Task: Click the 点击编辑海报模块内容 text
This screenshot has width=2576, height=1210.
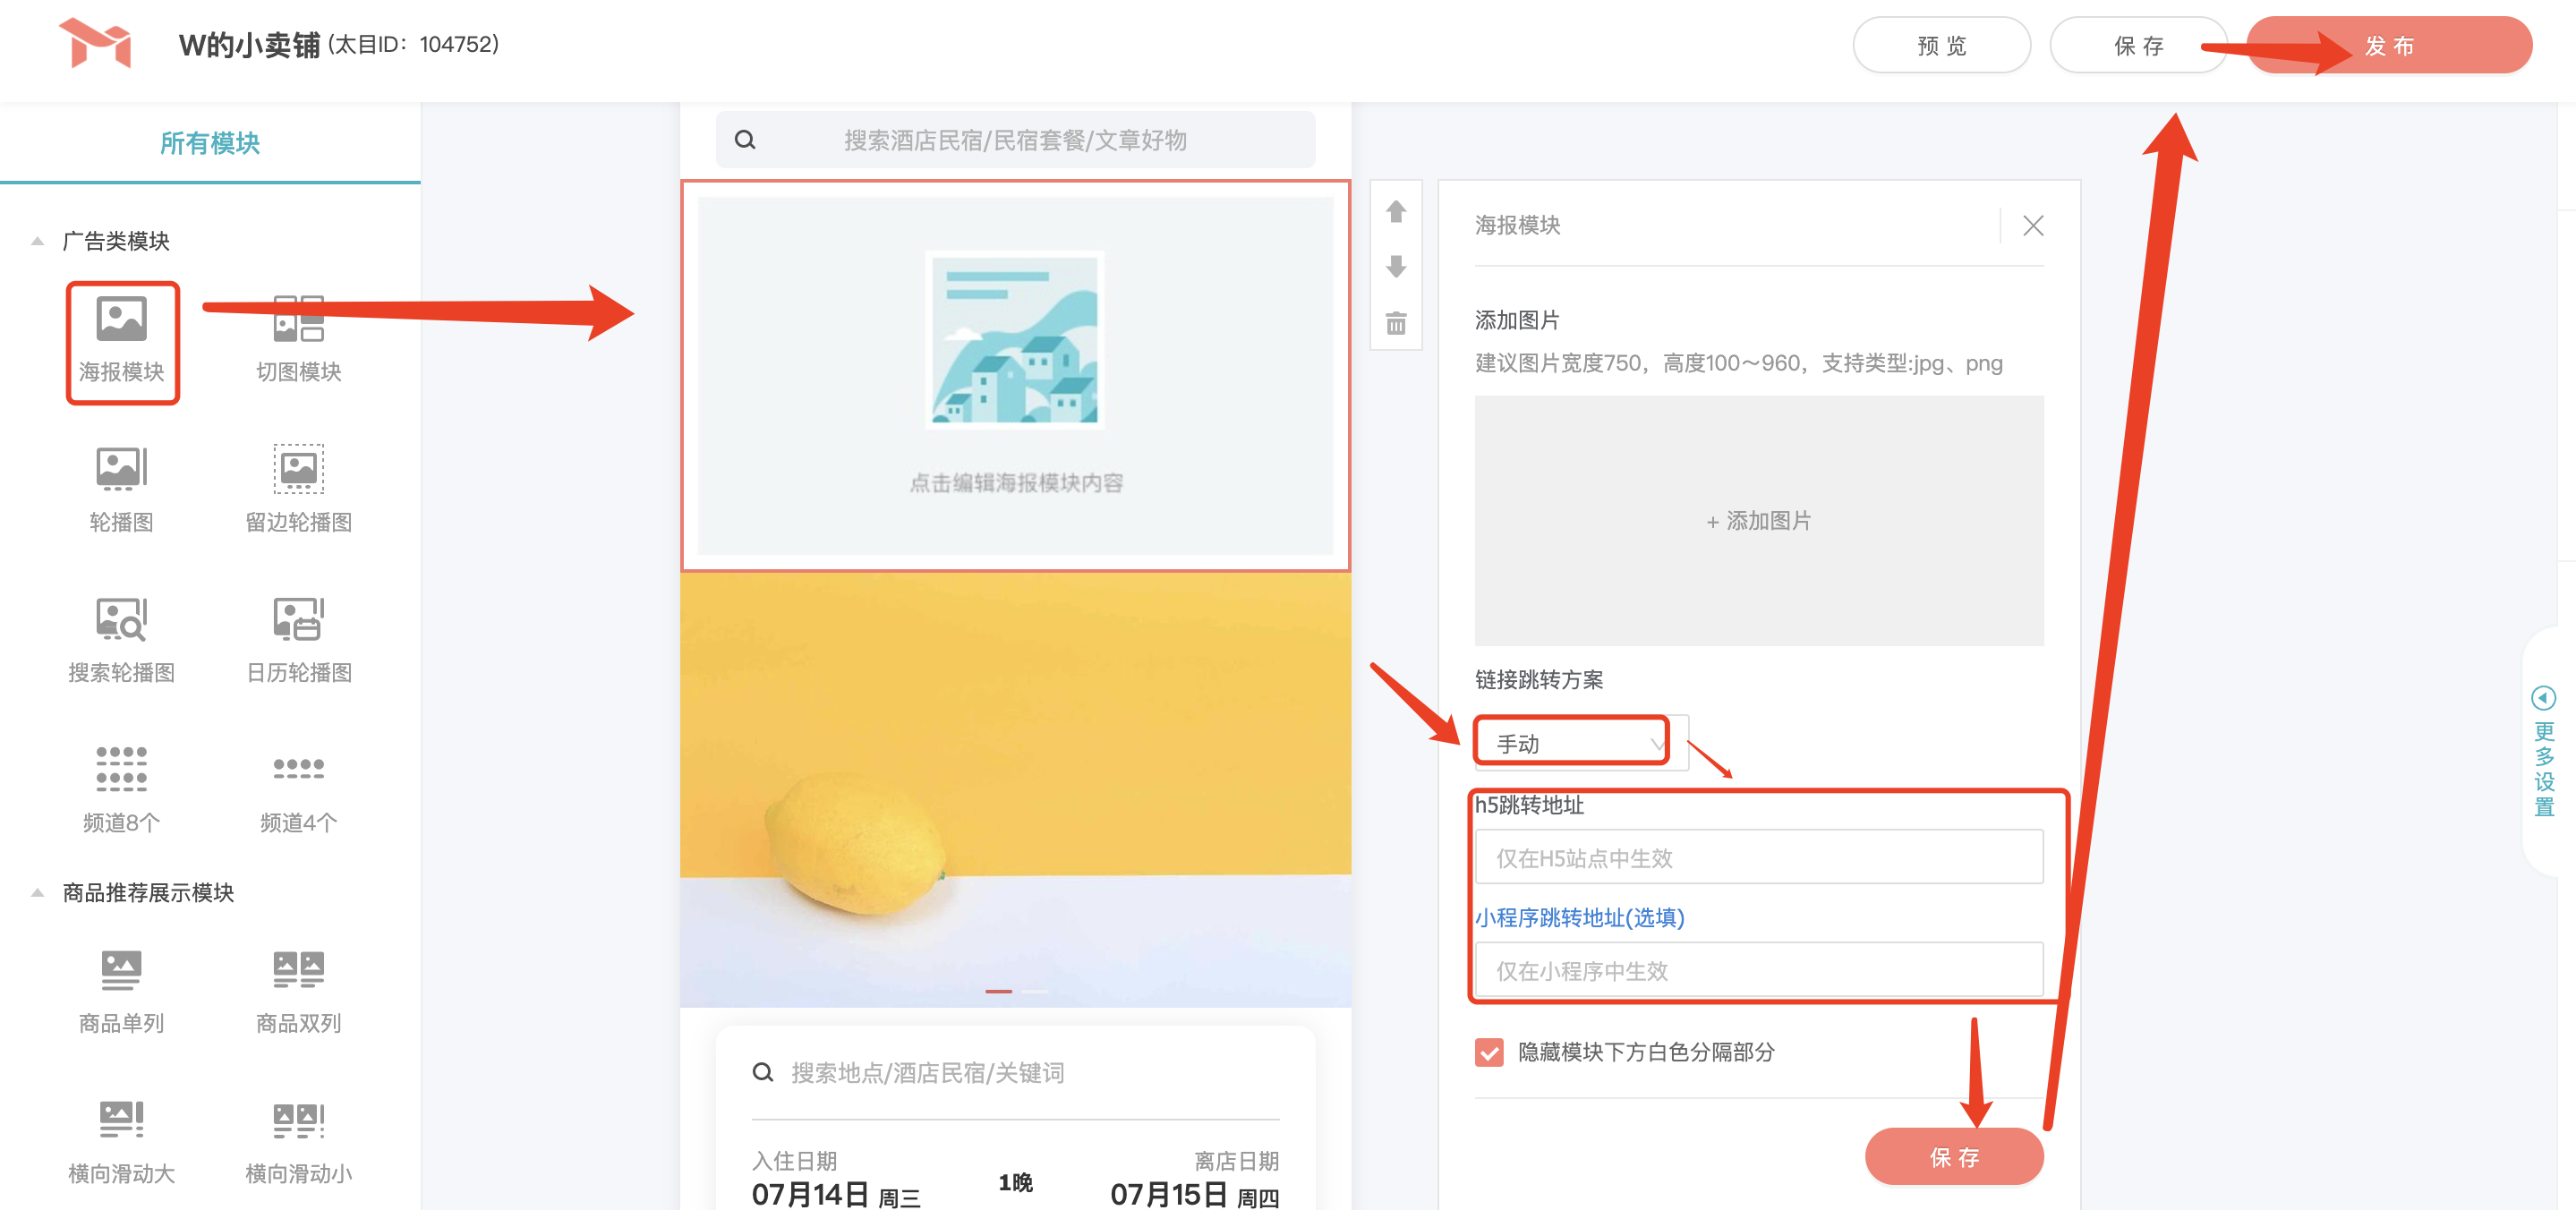Action: (x=1015, y=483)
